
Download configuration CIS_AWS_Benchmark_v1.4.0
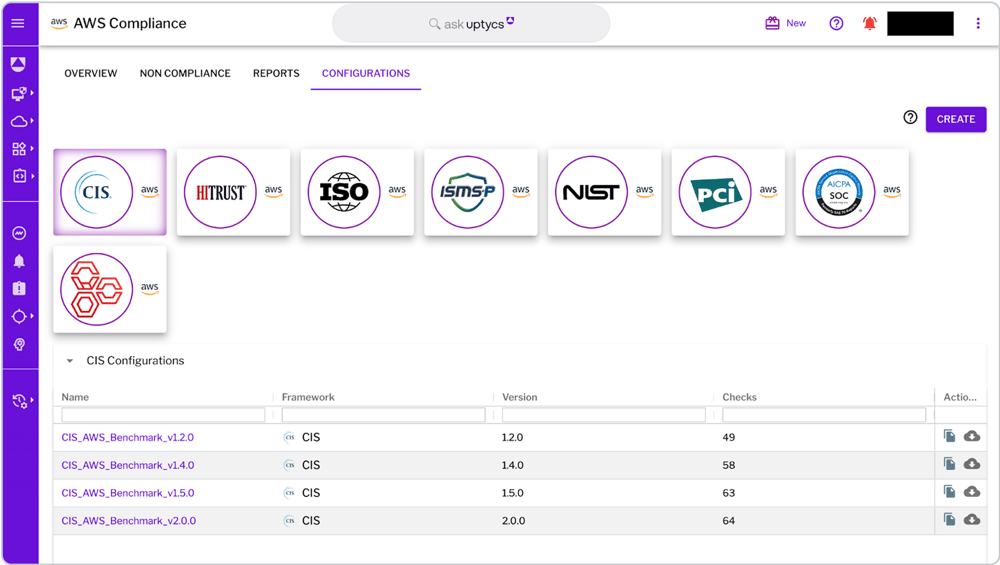pos(971,464)
